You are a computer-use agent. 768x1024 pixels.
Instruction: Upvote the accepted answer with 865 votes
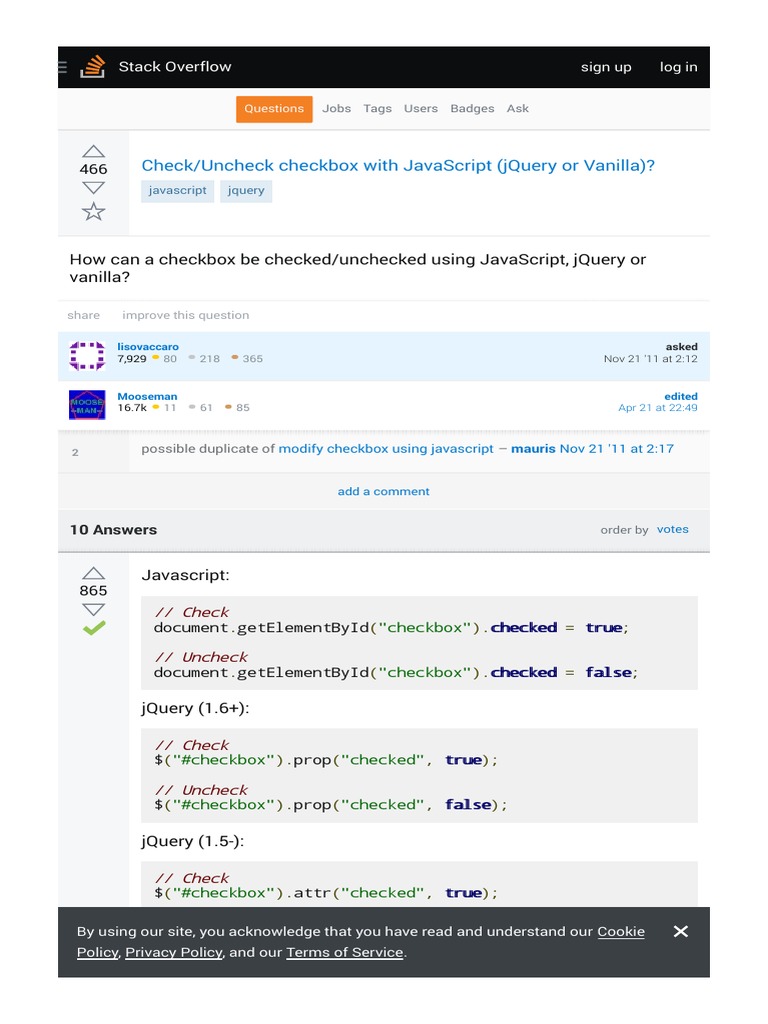coord(93,572)
